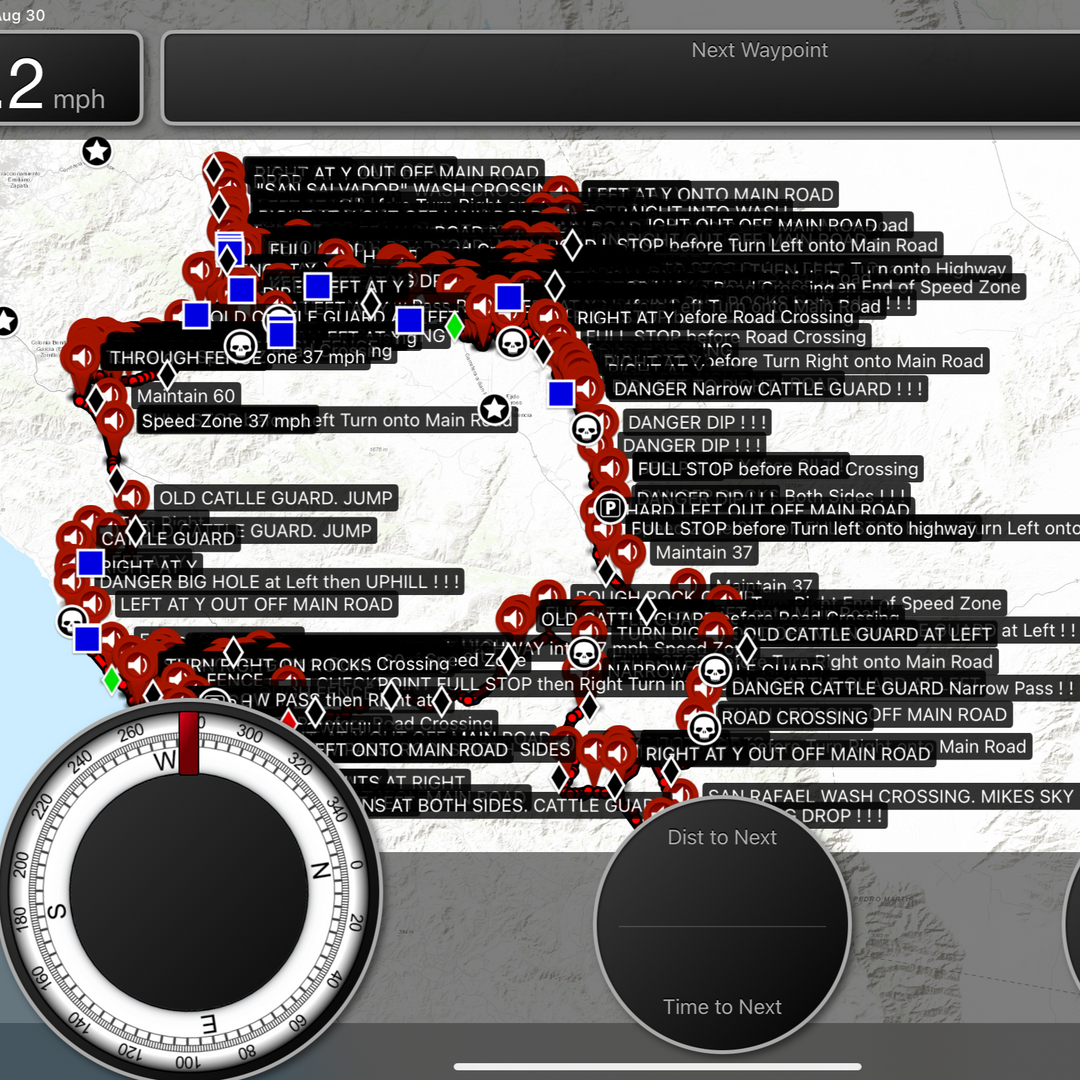1080x1080 pixels.
Task: Select skull icon above THROUGH FENCE label
Action: click(x=240, y=346)
